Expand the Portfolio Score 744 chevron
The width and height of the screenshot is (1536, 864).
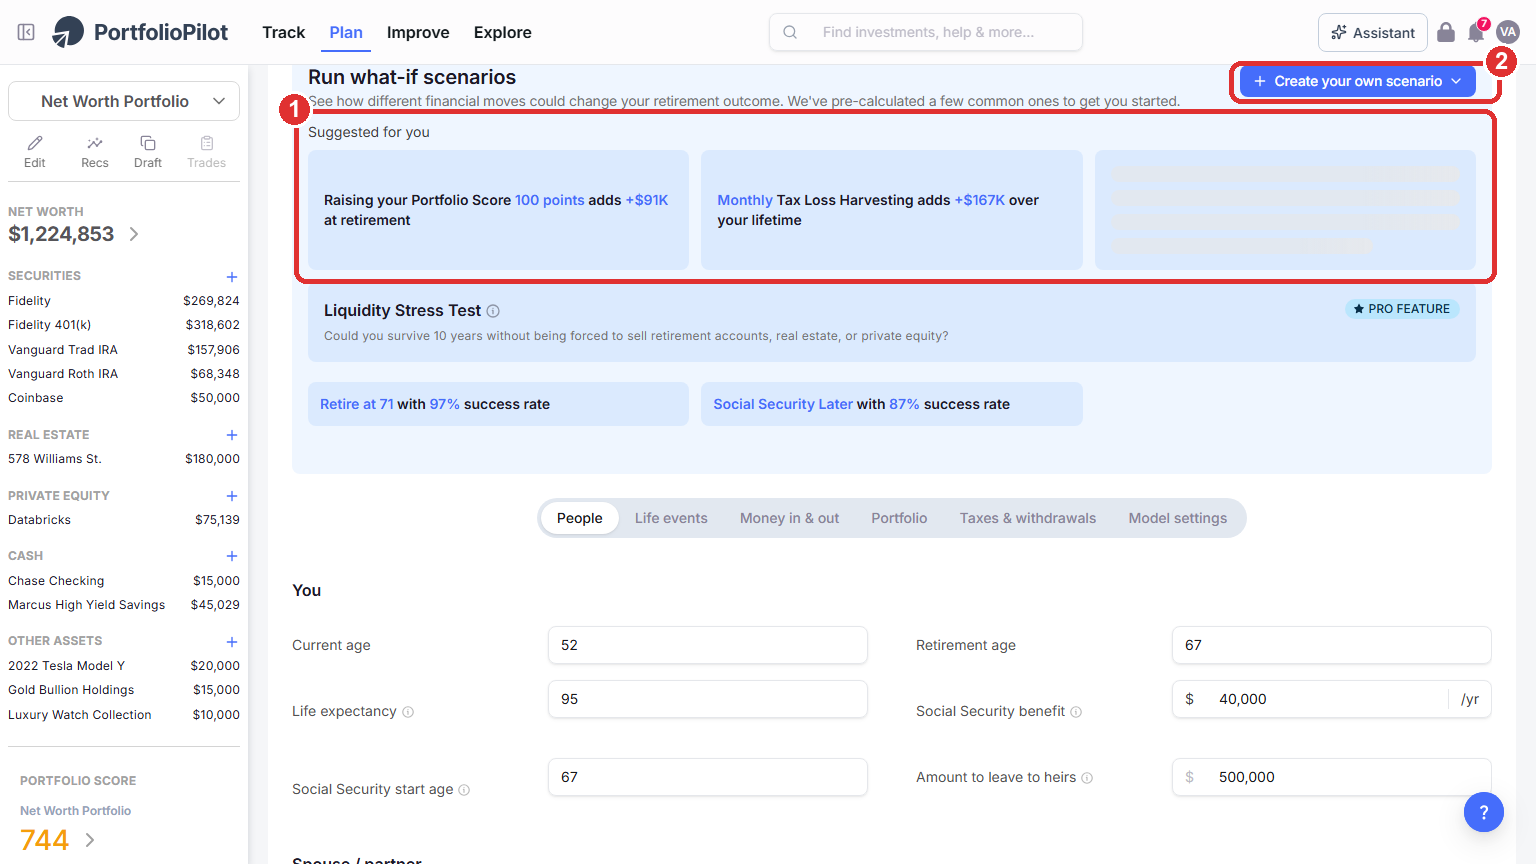pyautogui.click(x=90, y=840)
